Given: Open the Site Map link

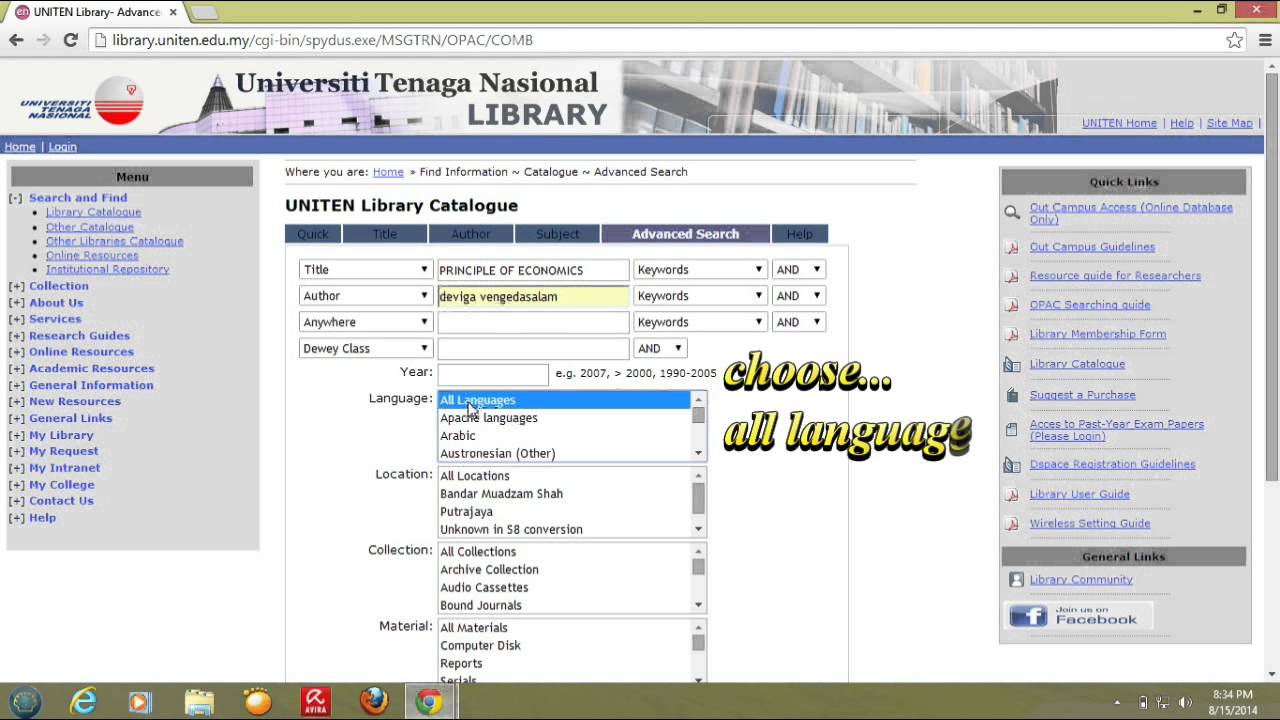Looking at the screenshot, I should click(x=1229, y=123).
